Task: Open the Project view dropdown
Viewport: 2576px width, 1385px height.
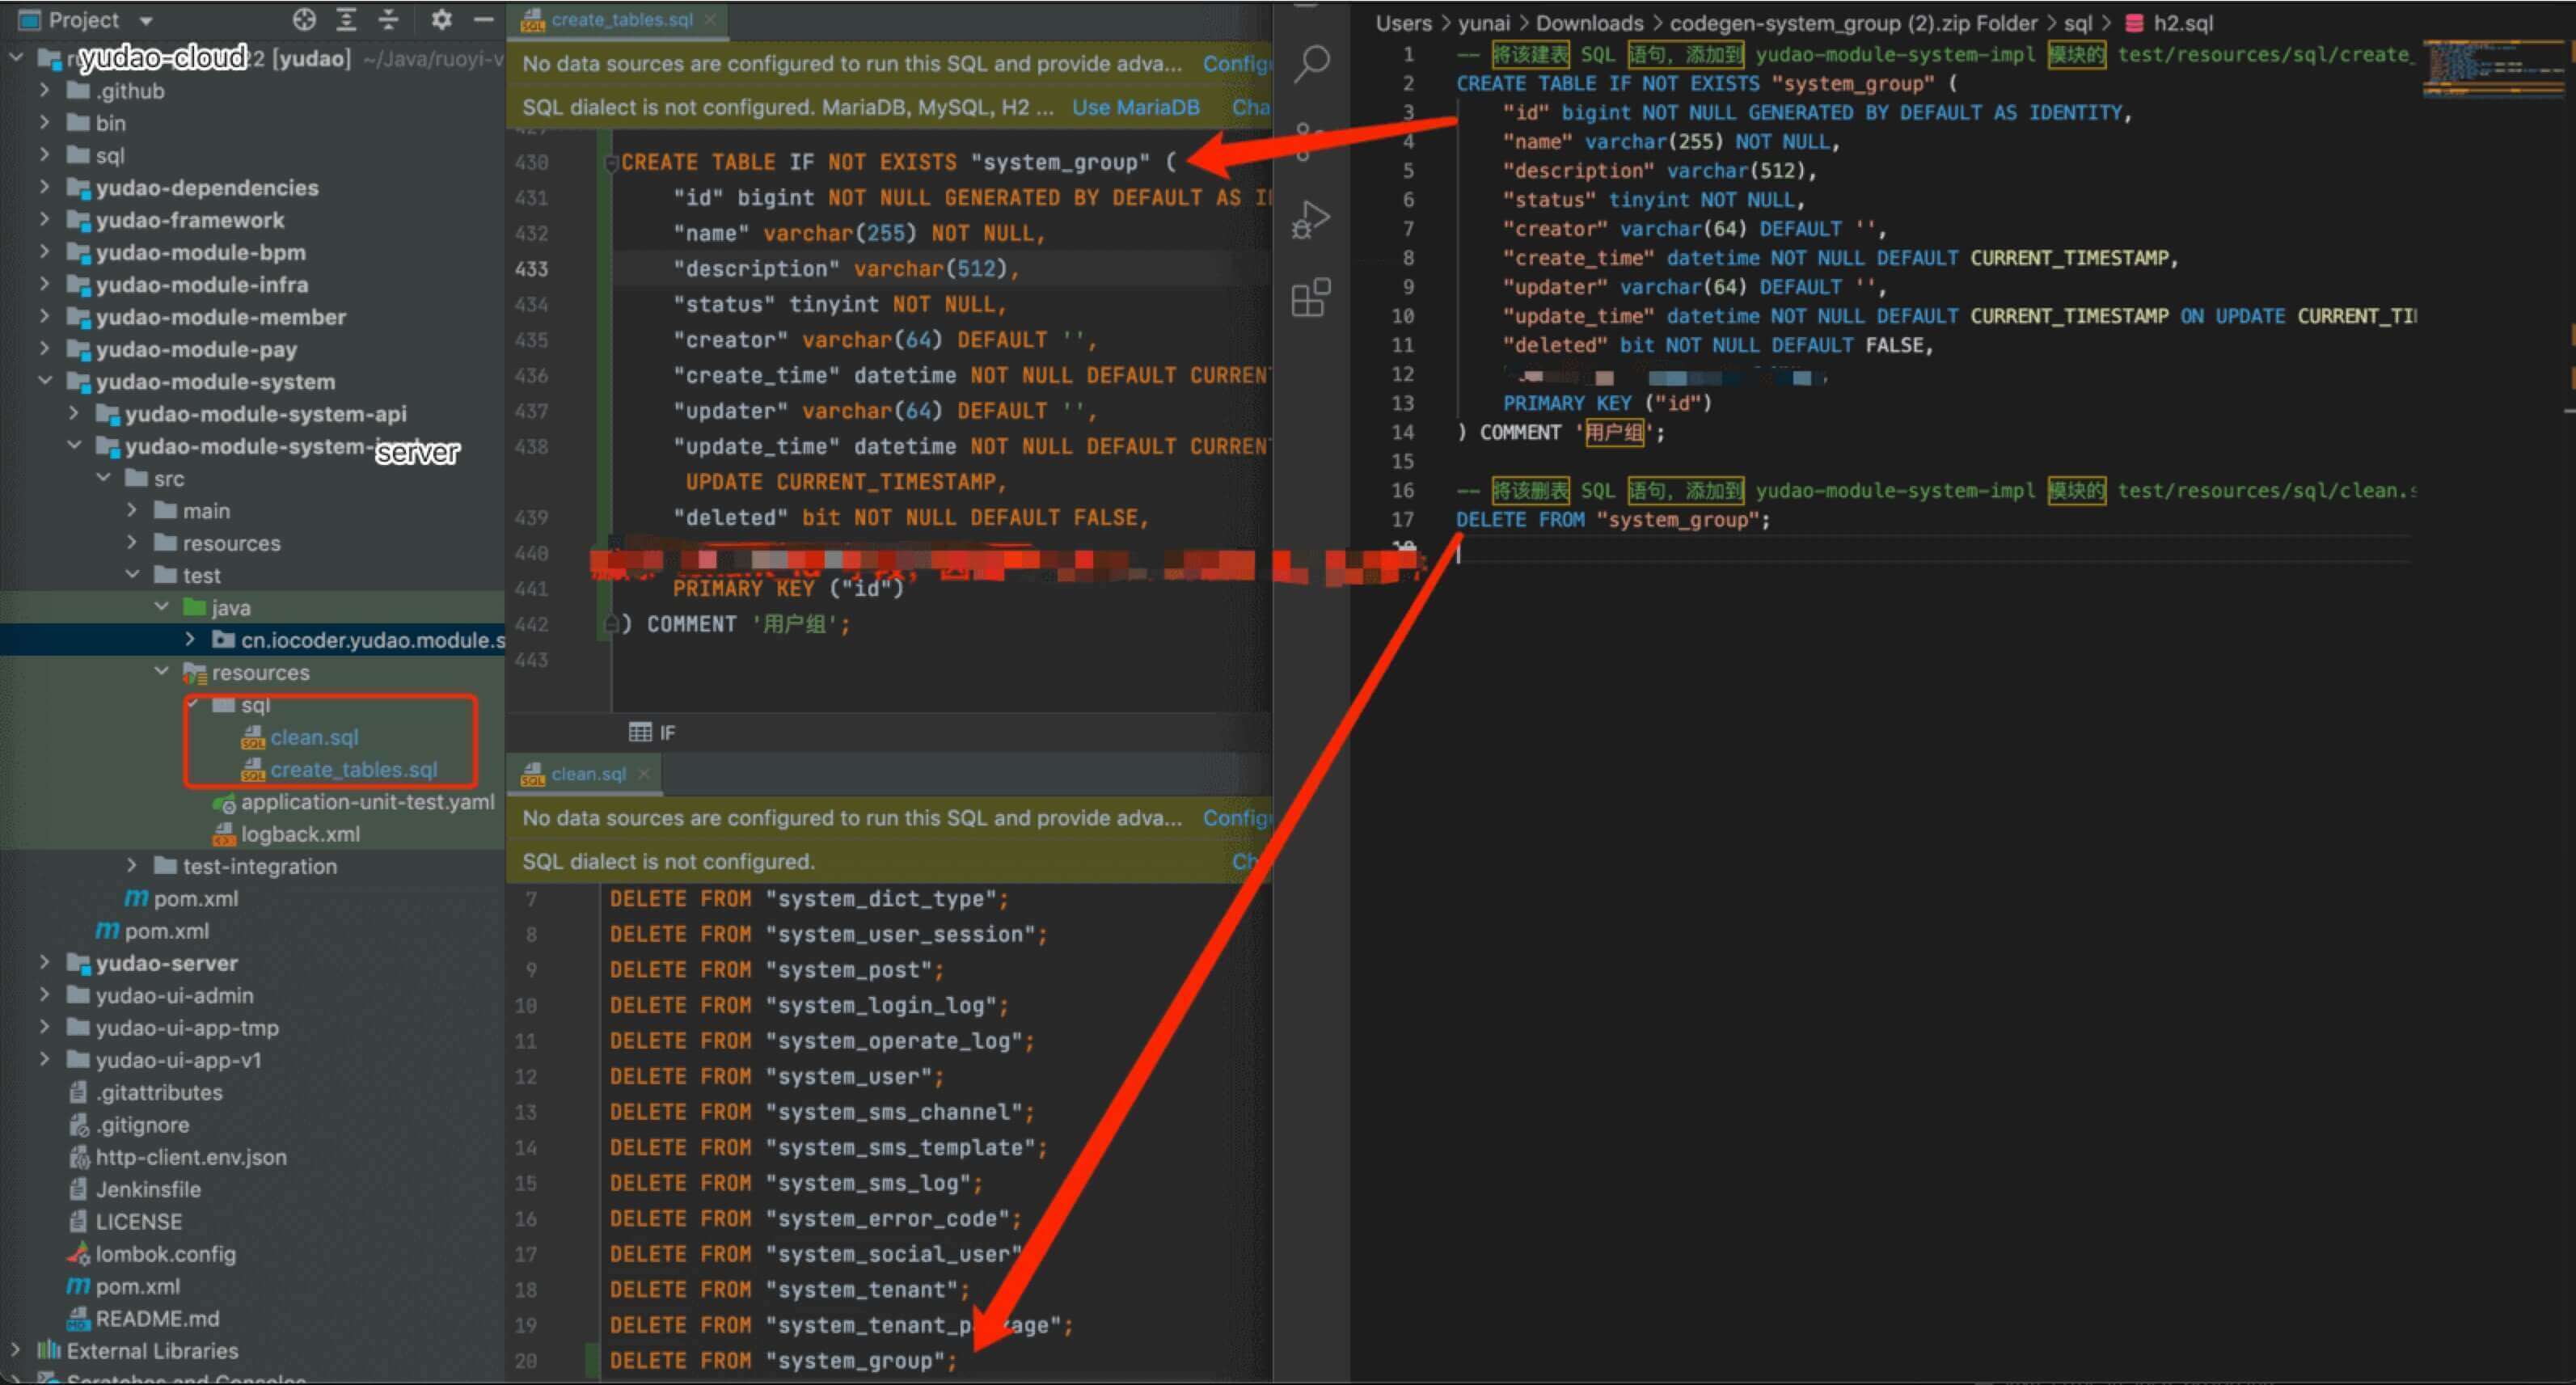Action: point(146,21)
